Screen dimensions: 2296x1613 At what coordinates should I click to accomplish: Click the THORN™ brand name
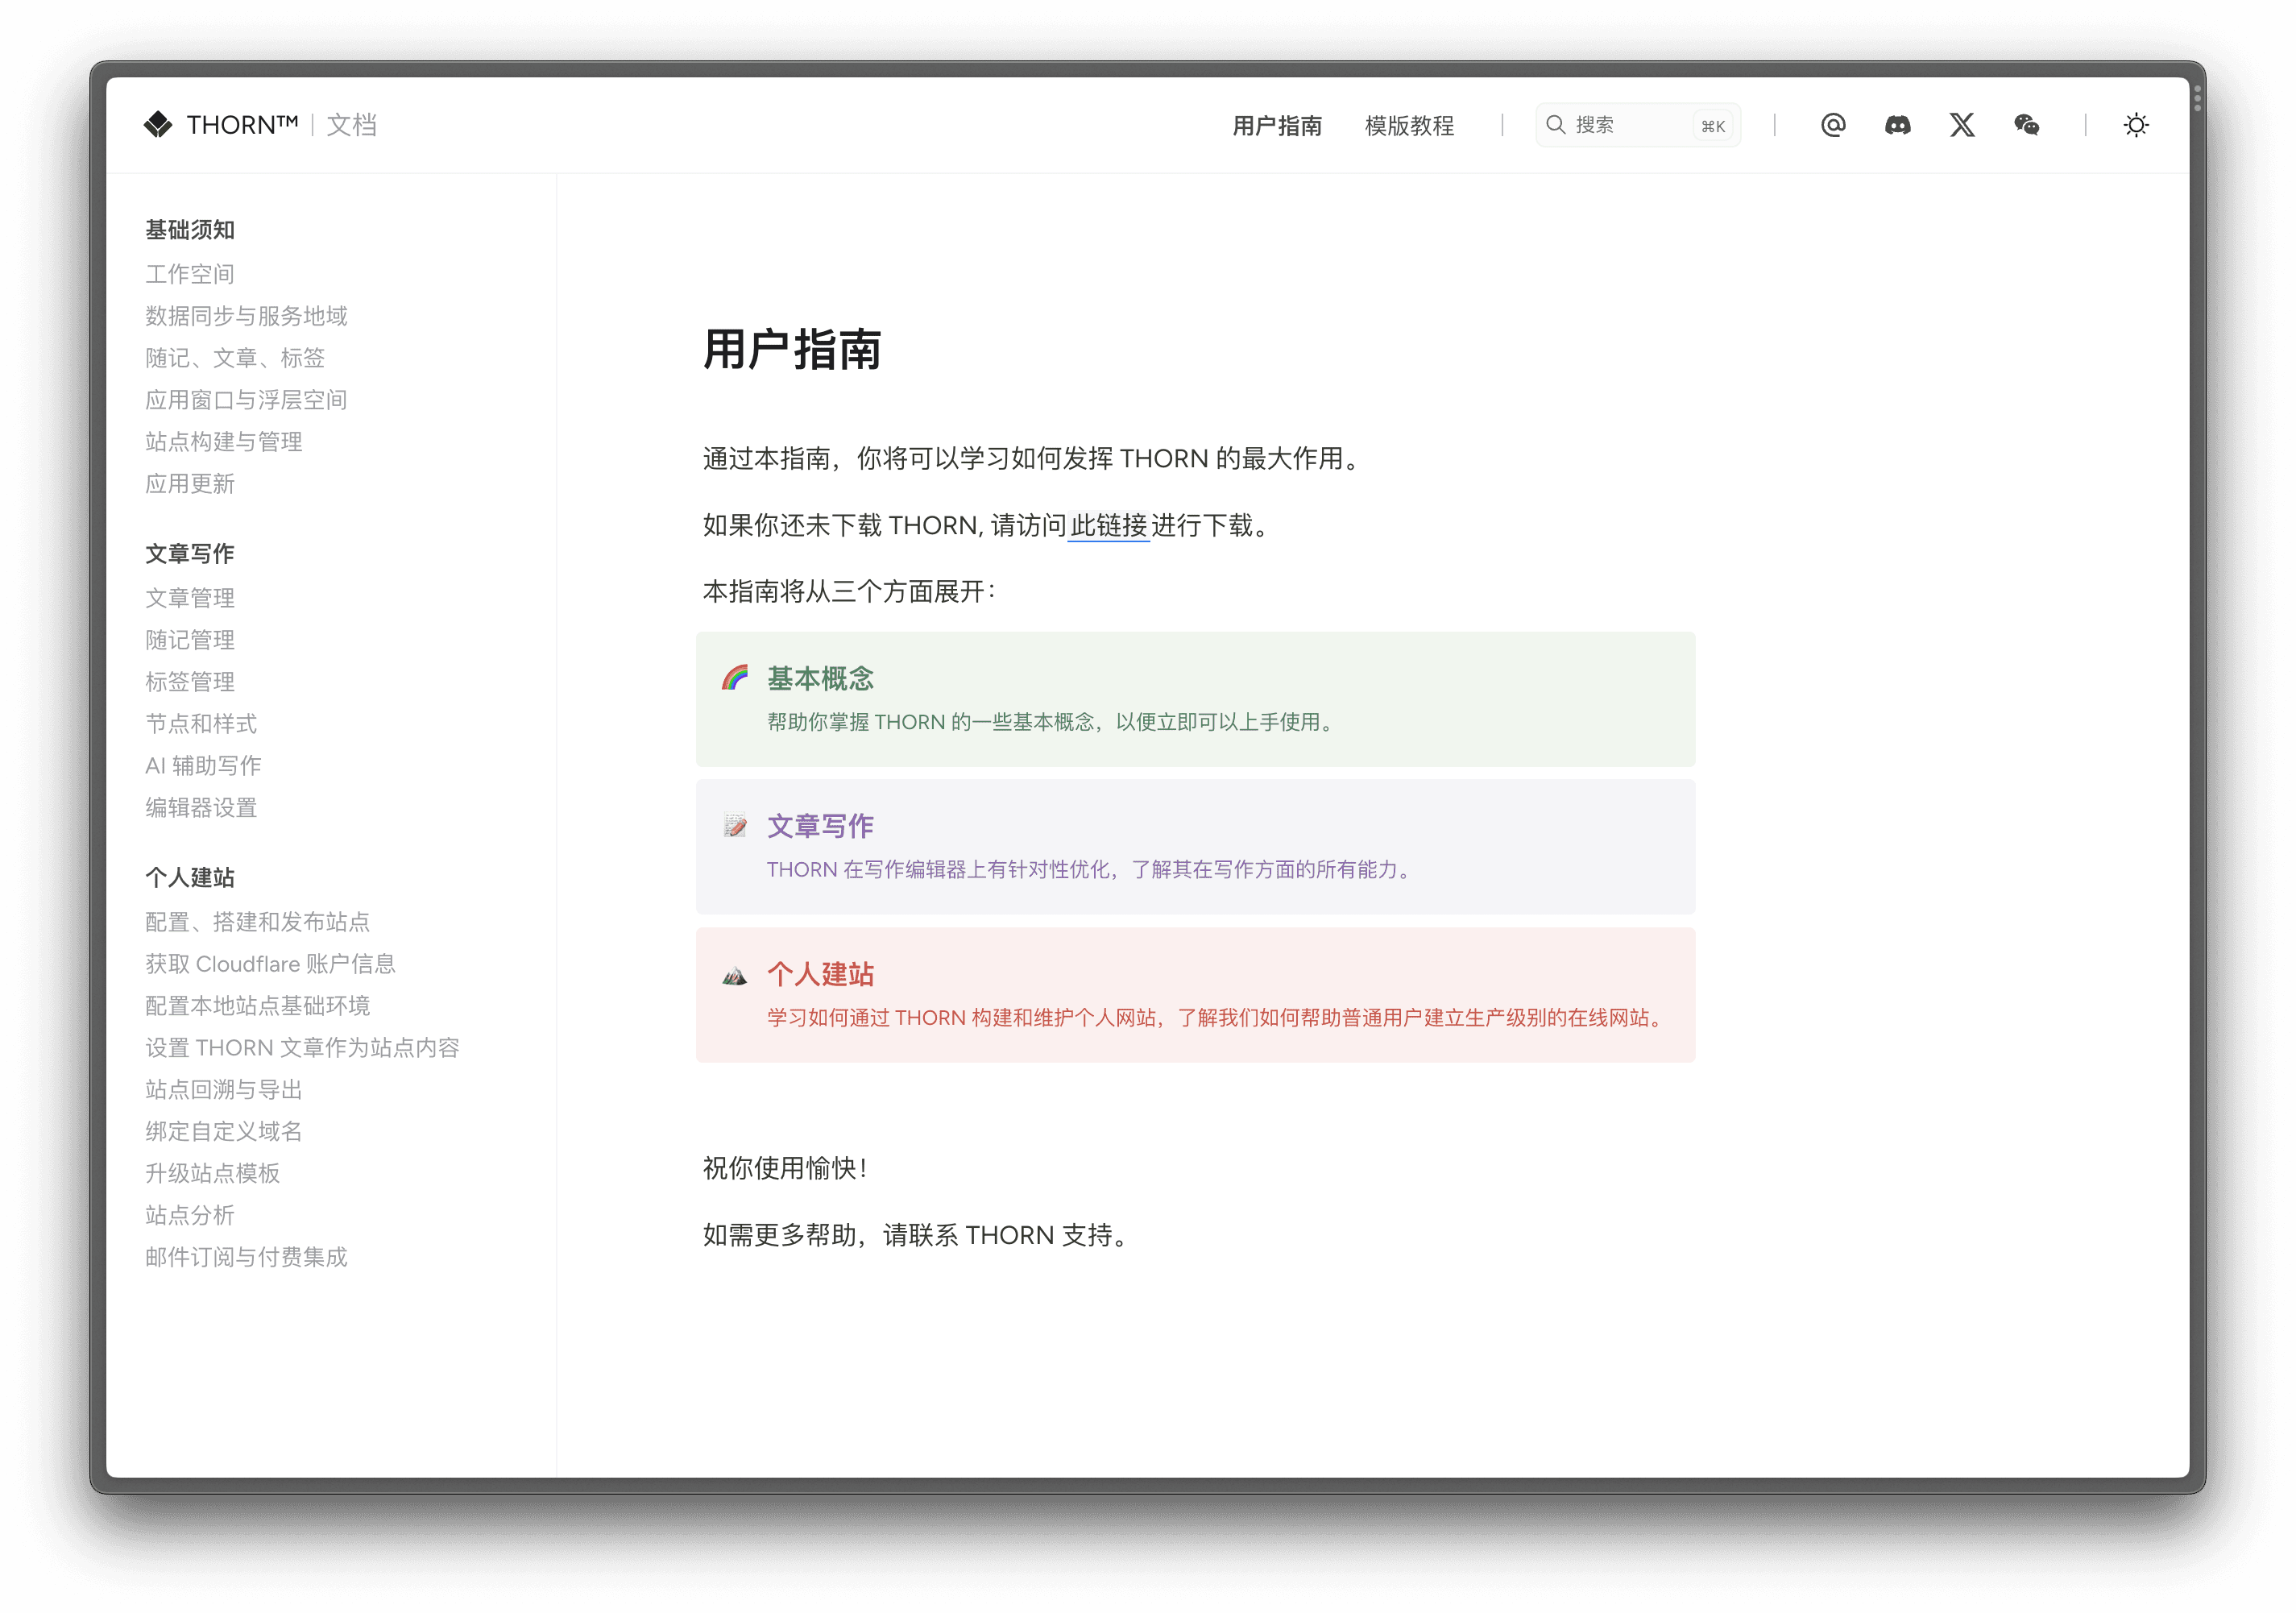[x=242, y=125]
